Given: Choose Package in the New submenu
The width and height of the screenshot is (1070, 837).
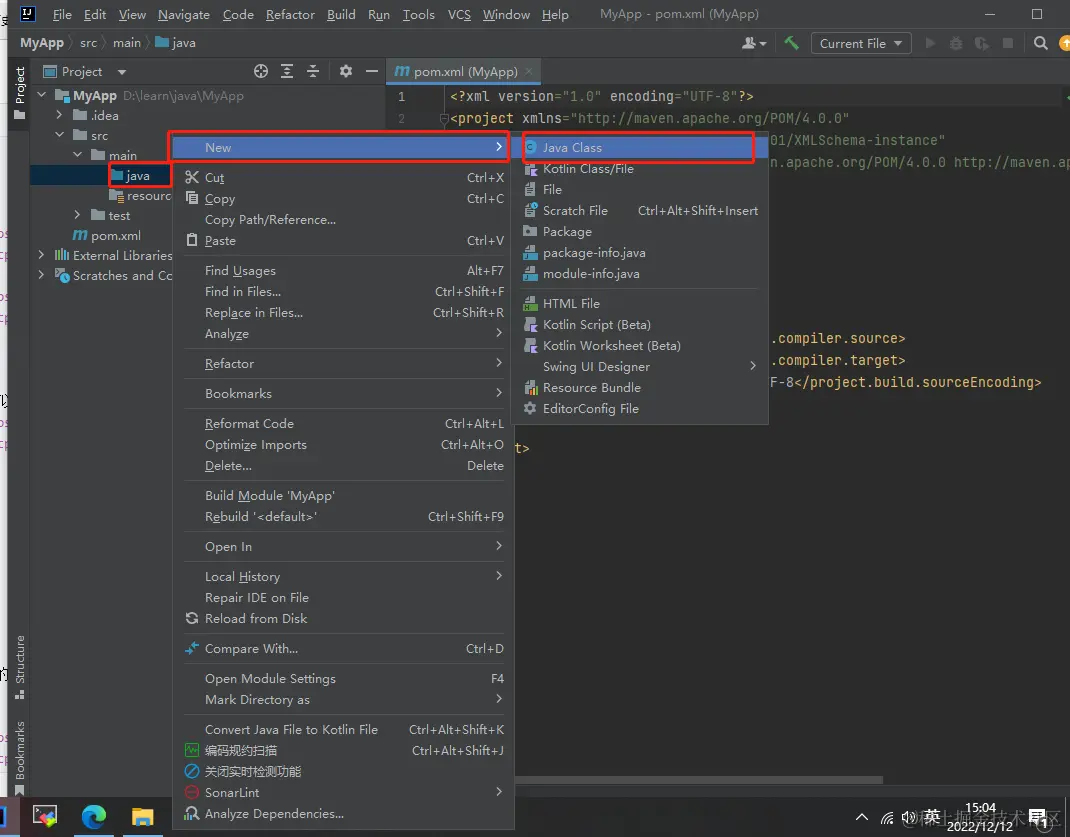Looking at the screenshot, I should (567, 231).
